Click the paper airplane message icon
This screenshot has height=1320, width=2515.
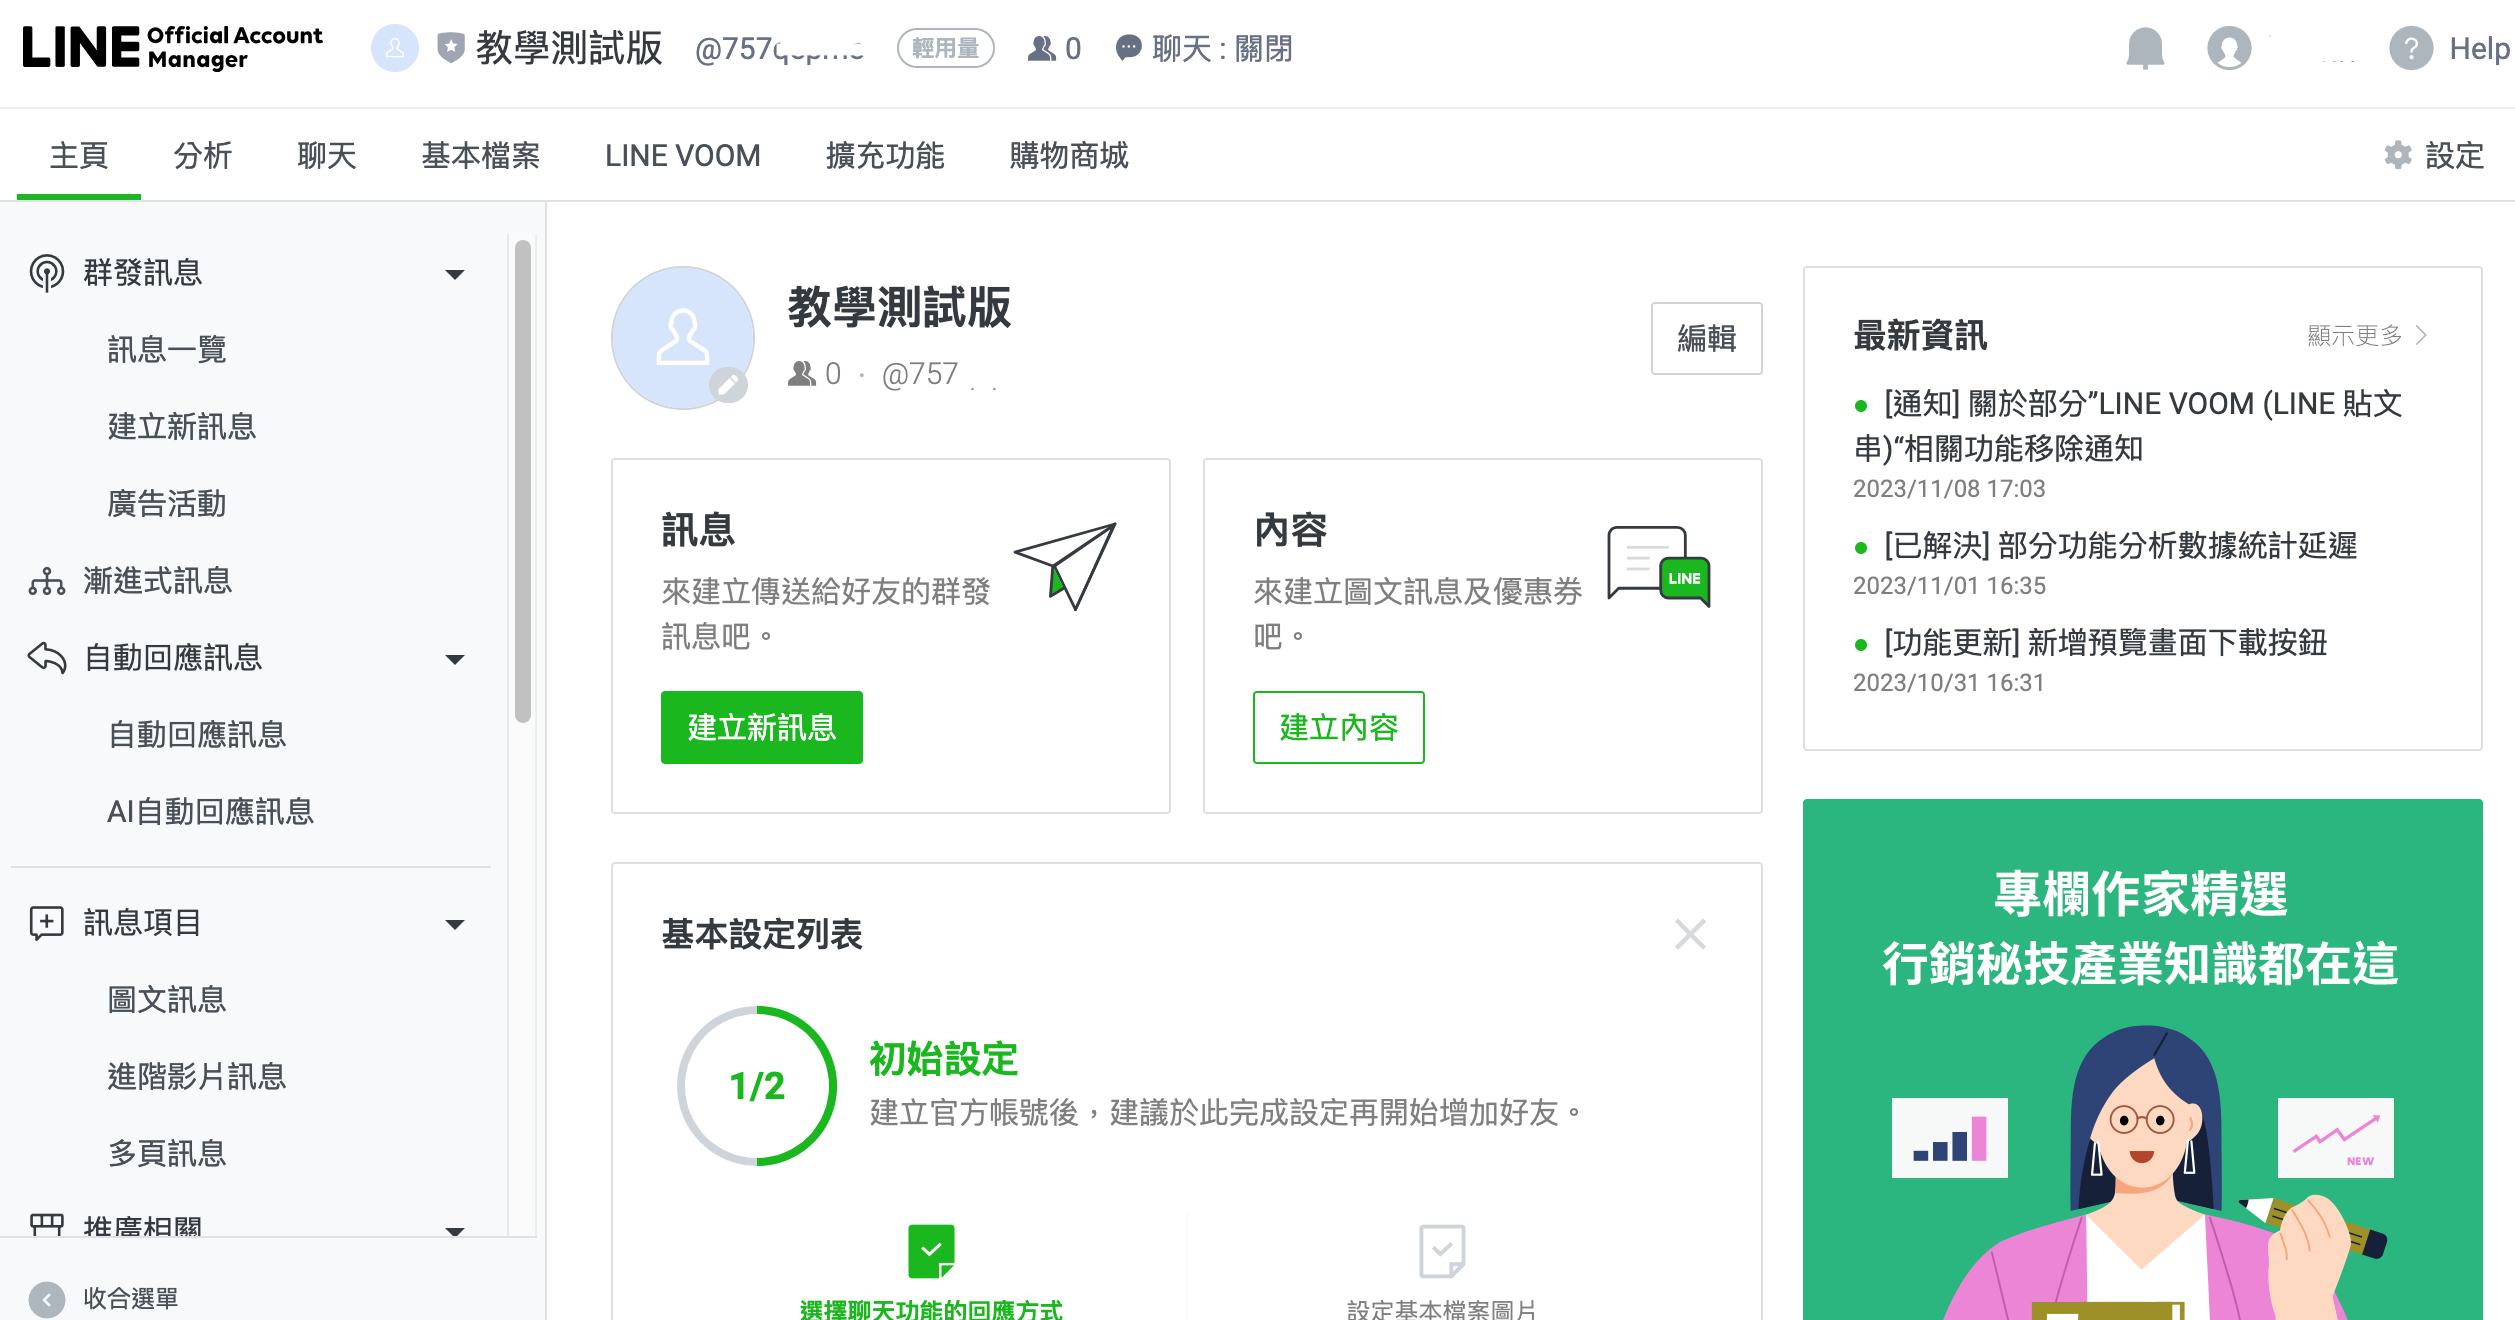point(1066,565)
